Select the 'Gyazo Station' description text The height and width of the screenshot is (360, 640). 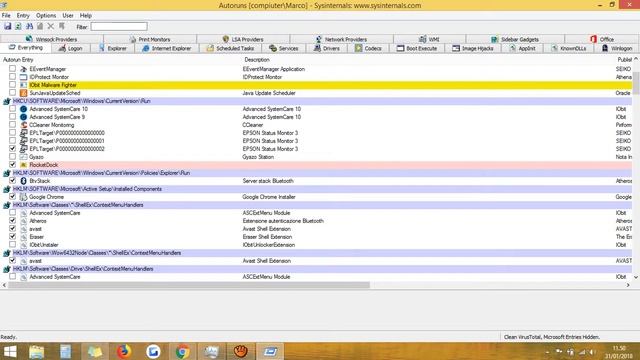(258, 157)
